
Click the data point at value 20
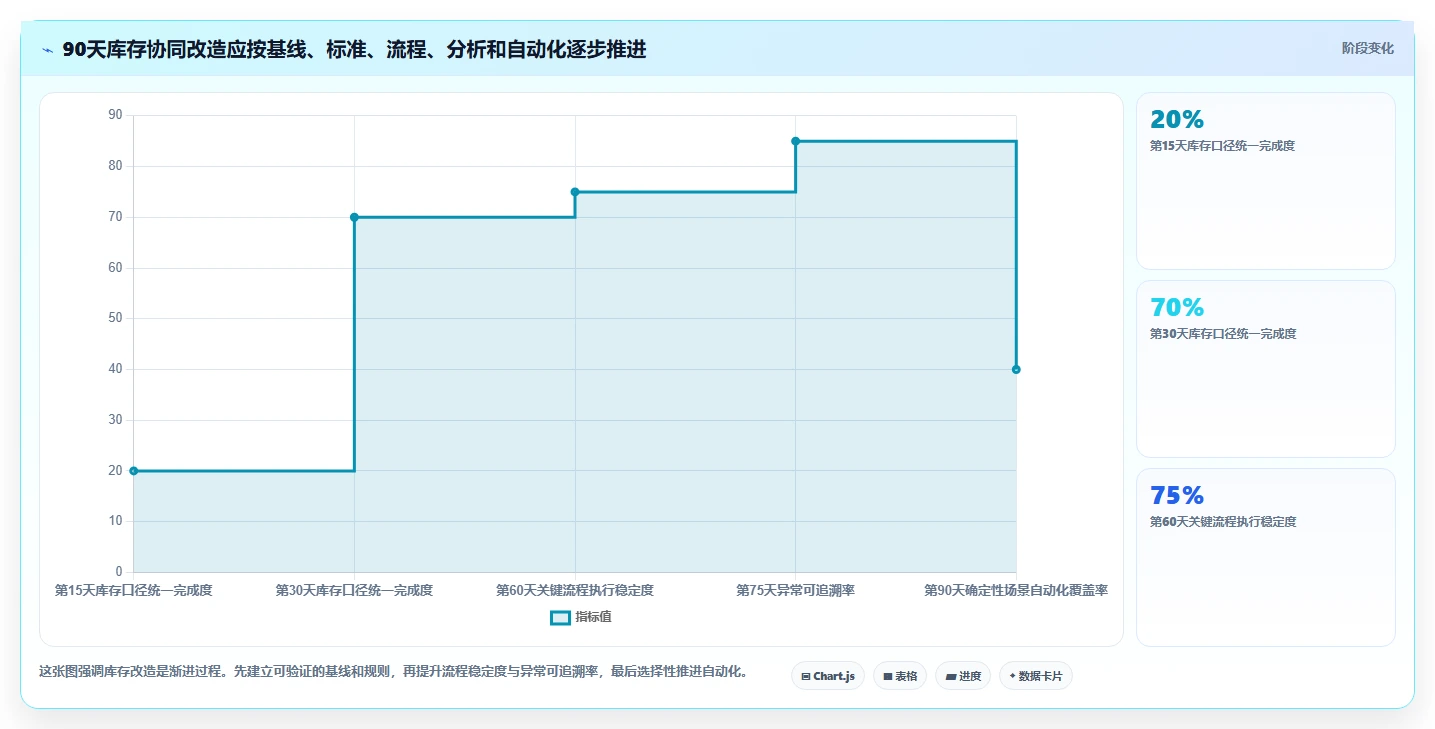tap(134, 471)
